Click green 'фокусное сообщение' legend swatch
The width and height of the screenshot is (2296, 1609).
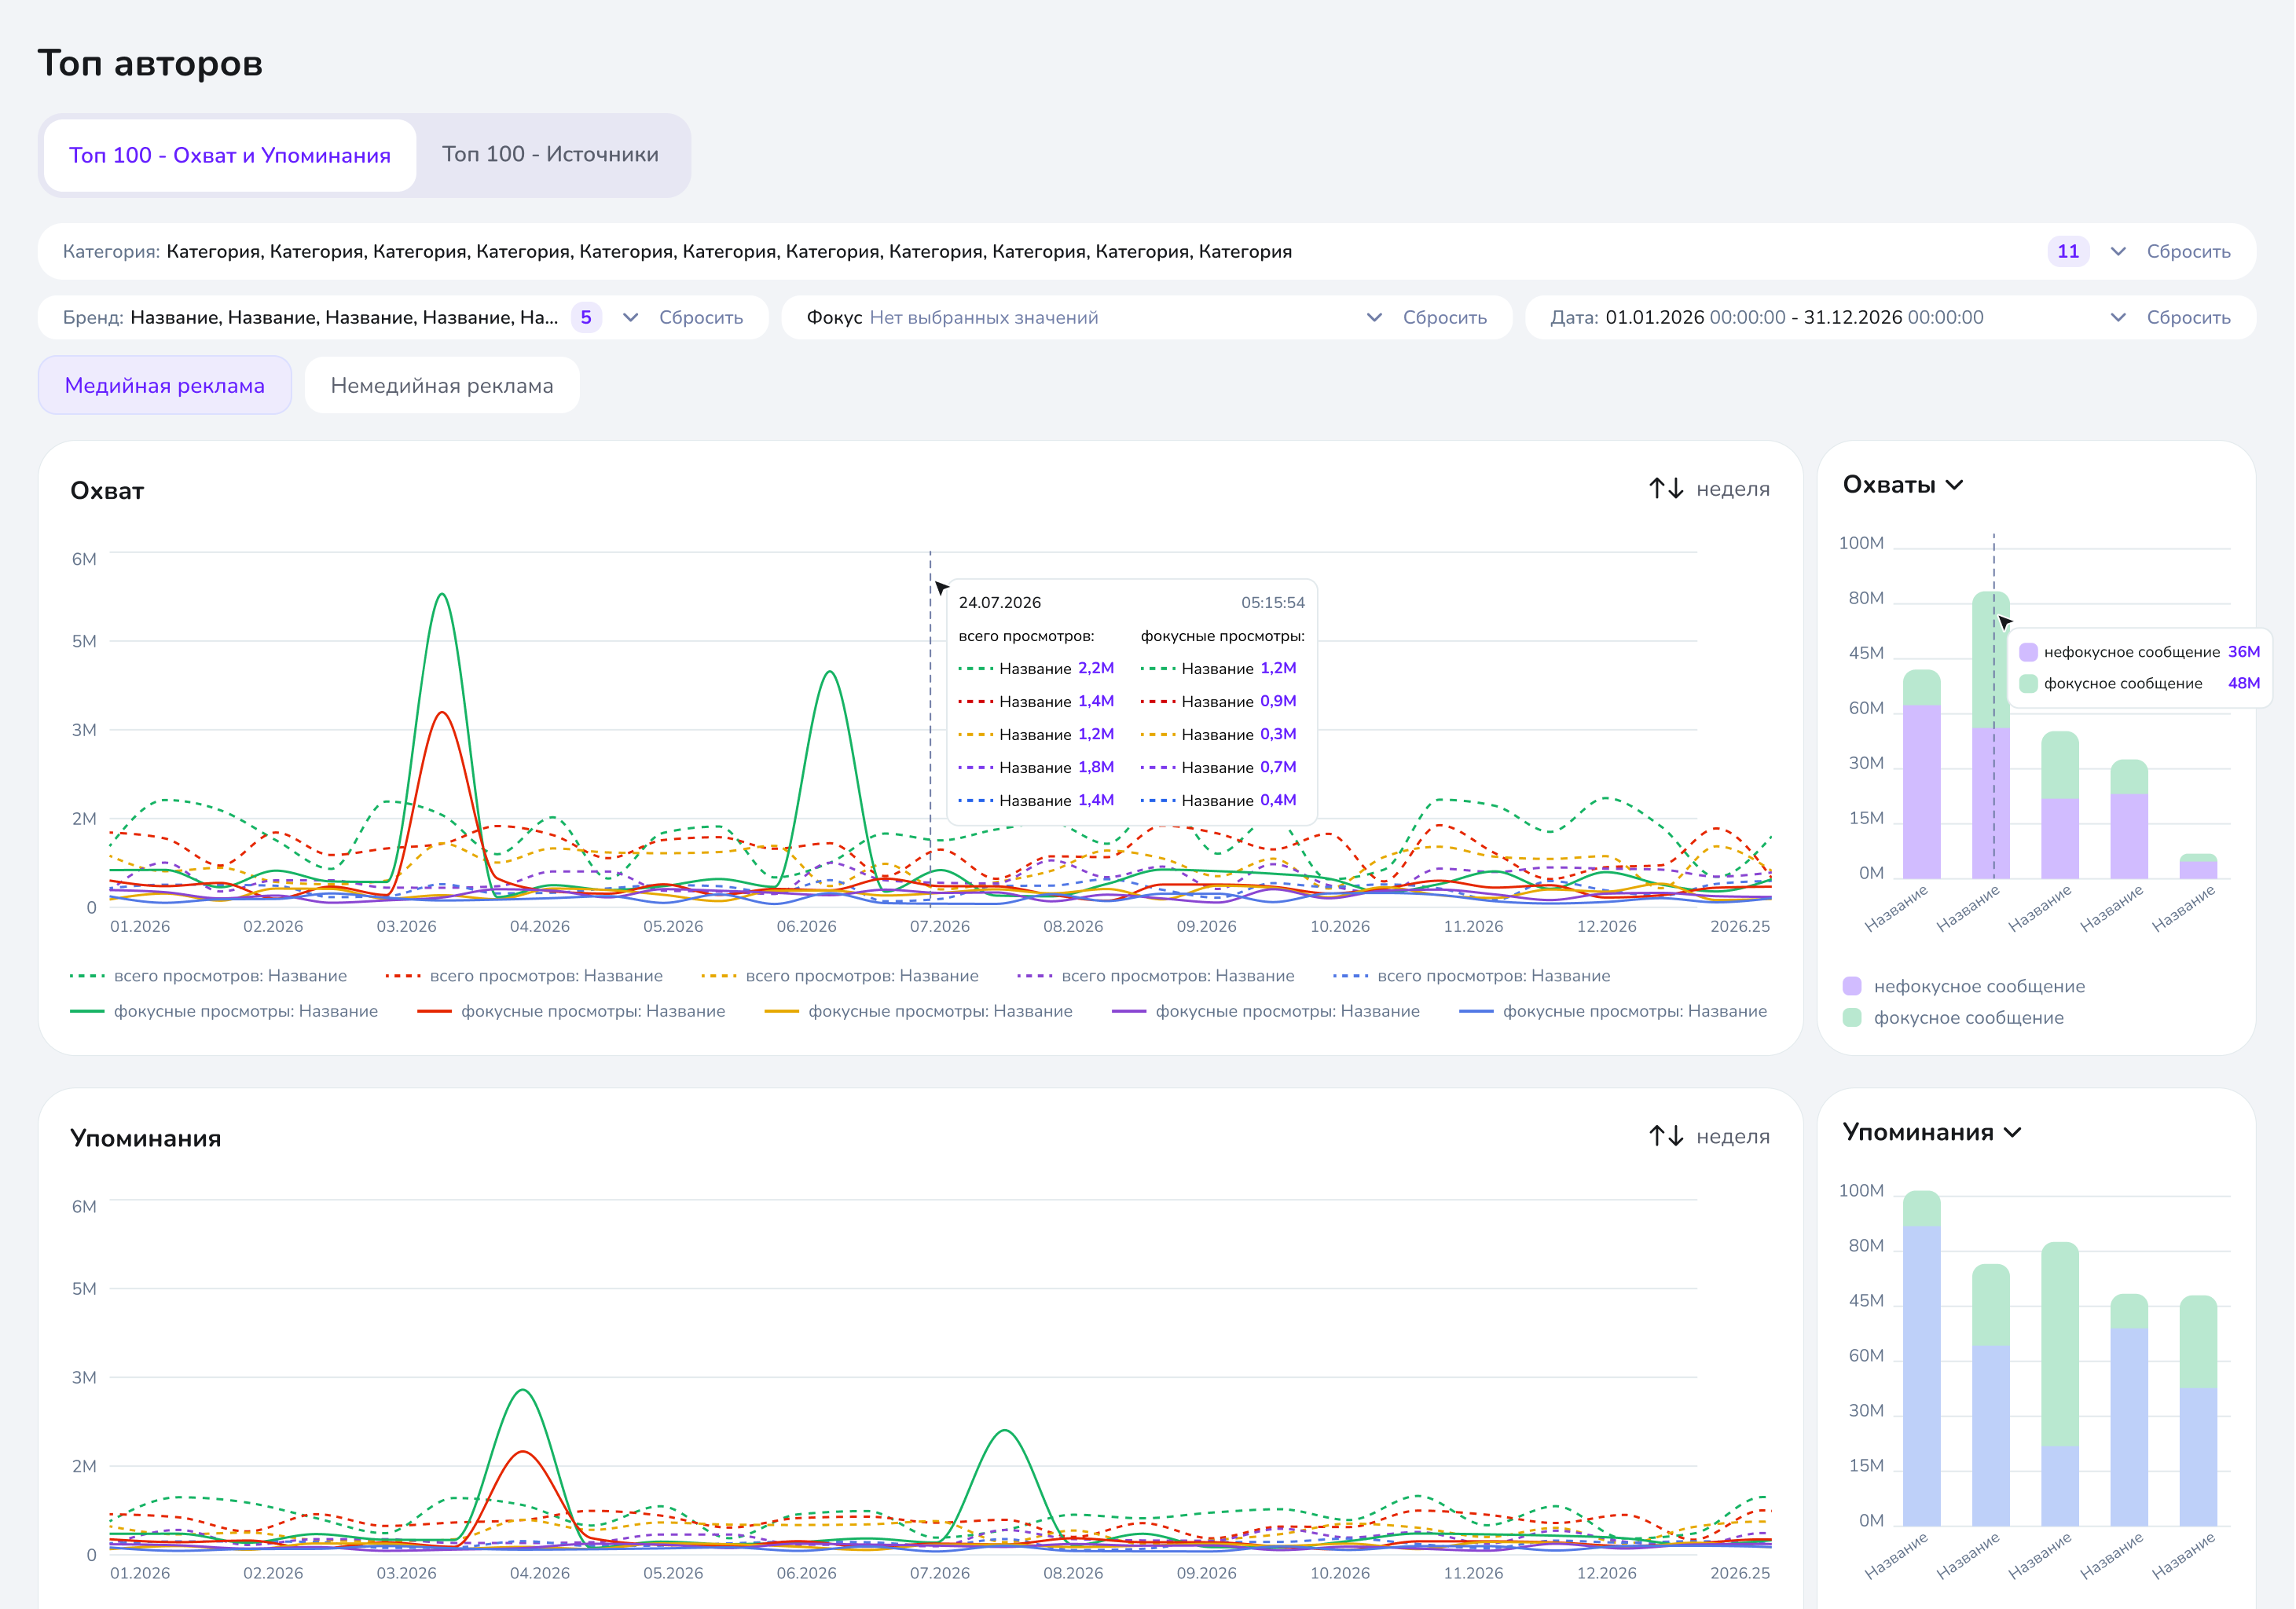(1852, 1018)
